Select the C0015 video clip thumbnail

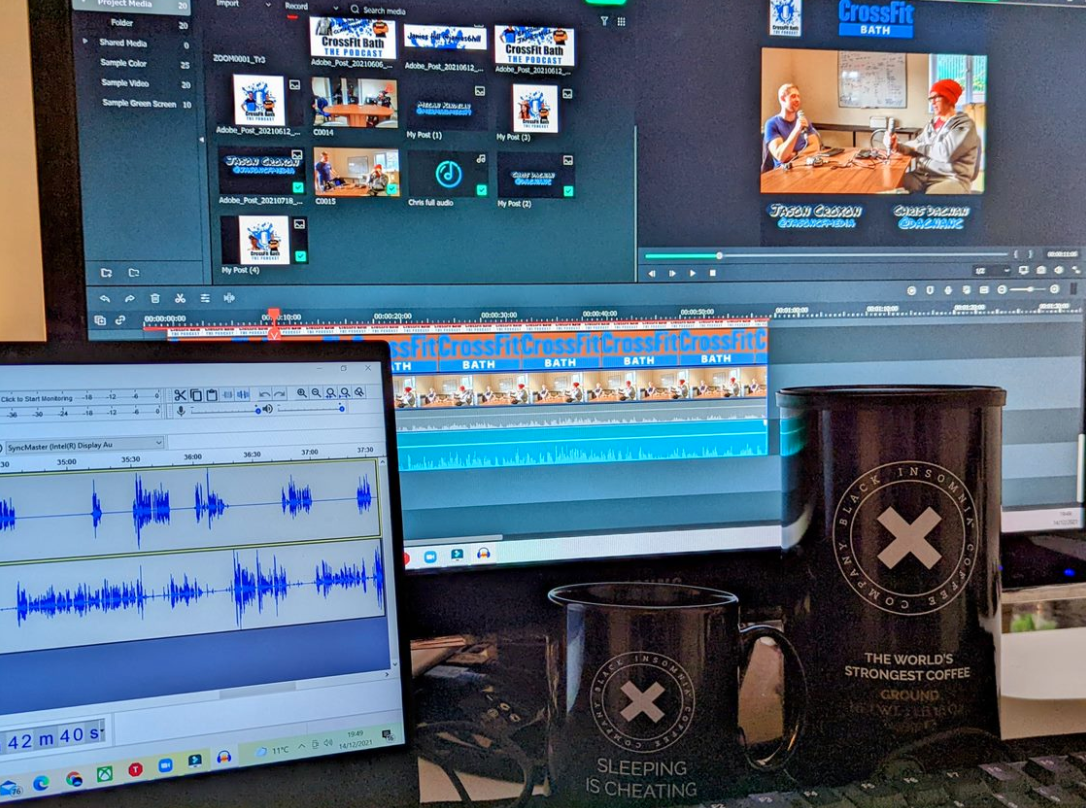356,172
